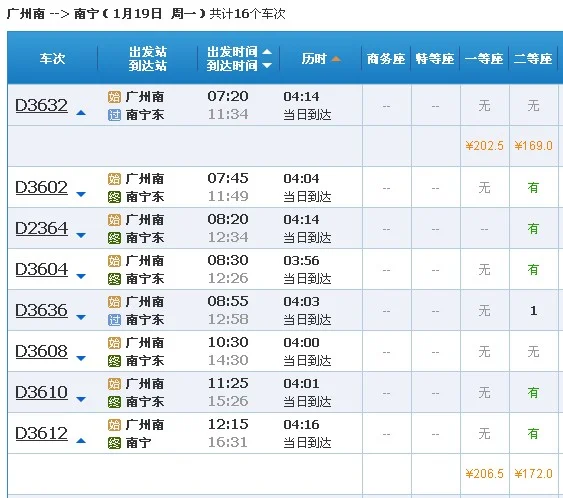Expand price details for D3610

click(x=81, y=399)
